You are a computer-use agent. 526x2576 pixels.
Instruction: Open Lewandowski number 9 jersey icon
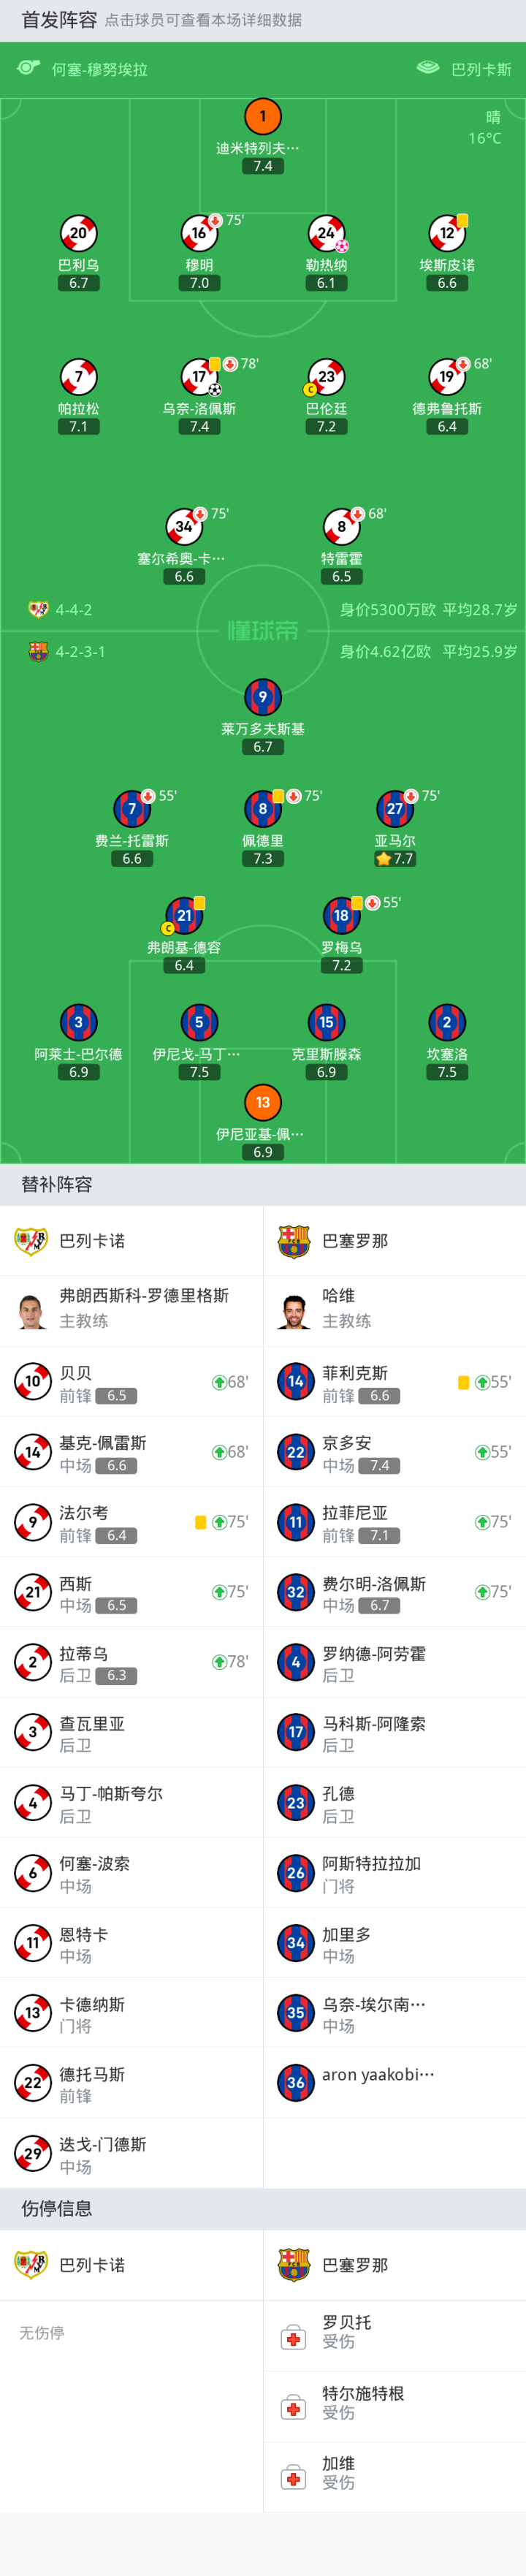pyautogui.click(x=263, y=697)
